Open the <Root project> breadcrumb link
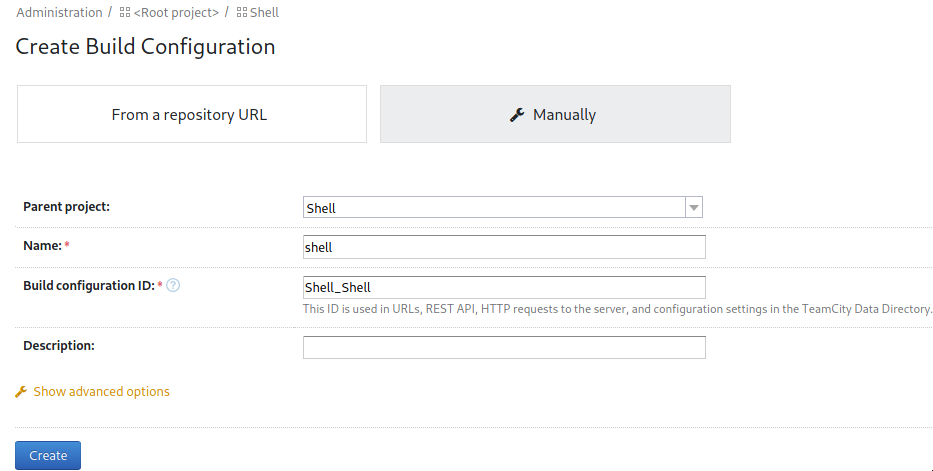933x471 pixels. [x=176, y=12]
